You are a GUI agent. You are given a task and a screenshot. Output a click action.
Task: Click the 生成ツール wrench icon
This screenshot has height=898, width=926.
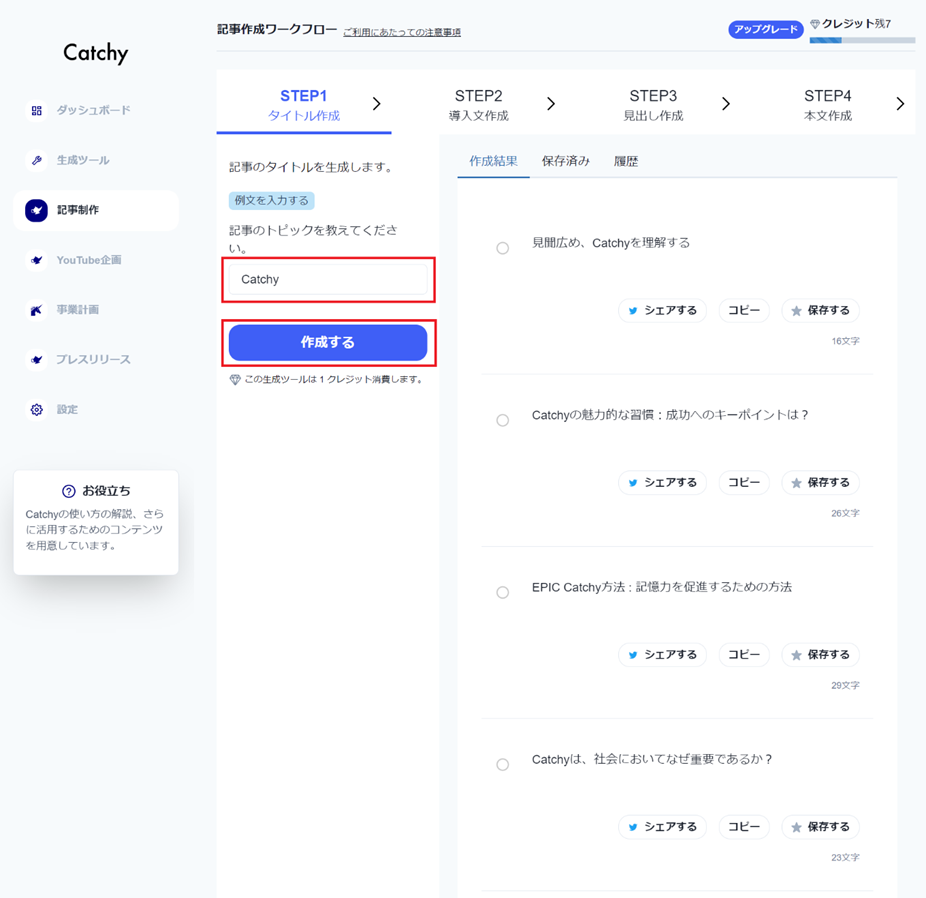pyautogui.click(x=37, y=160)
